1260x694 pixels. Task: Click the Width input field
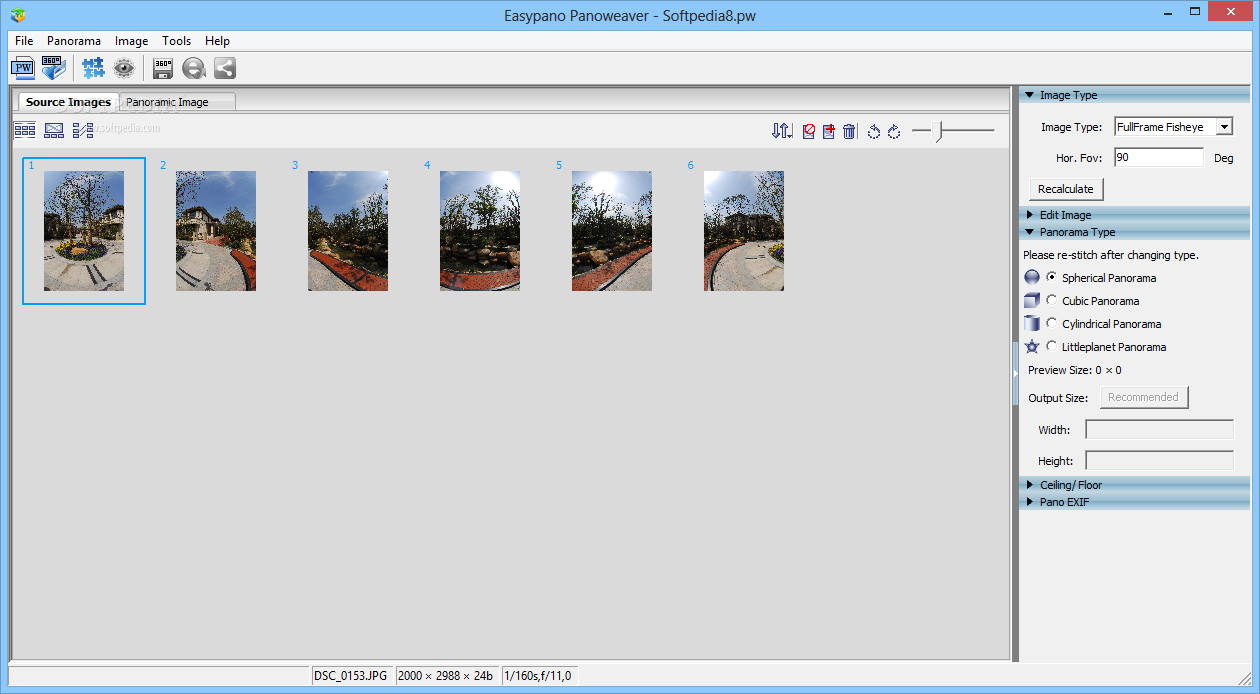tap(1159, 430)
